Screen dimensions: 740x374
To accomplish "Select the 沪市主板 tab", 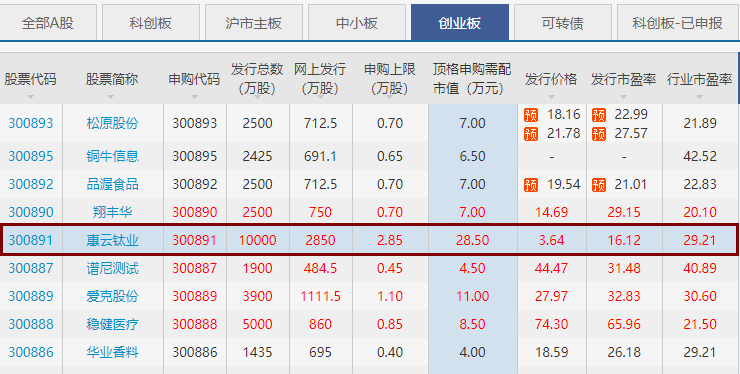I will click(x=253, y=22).
